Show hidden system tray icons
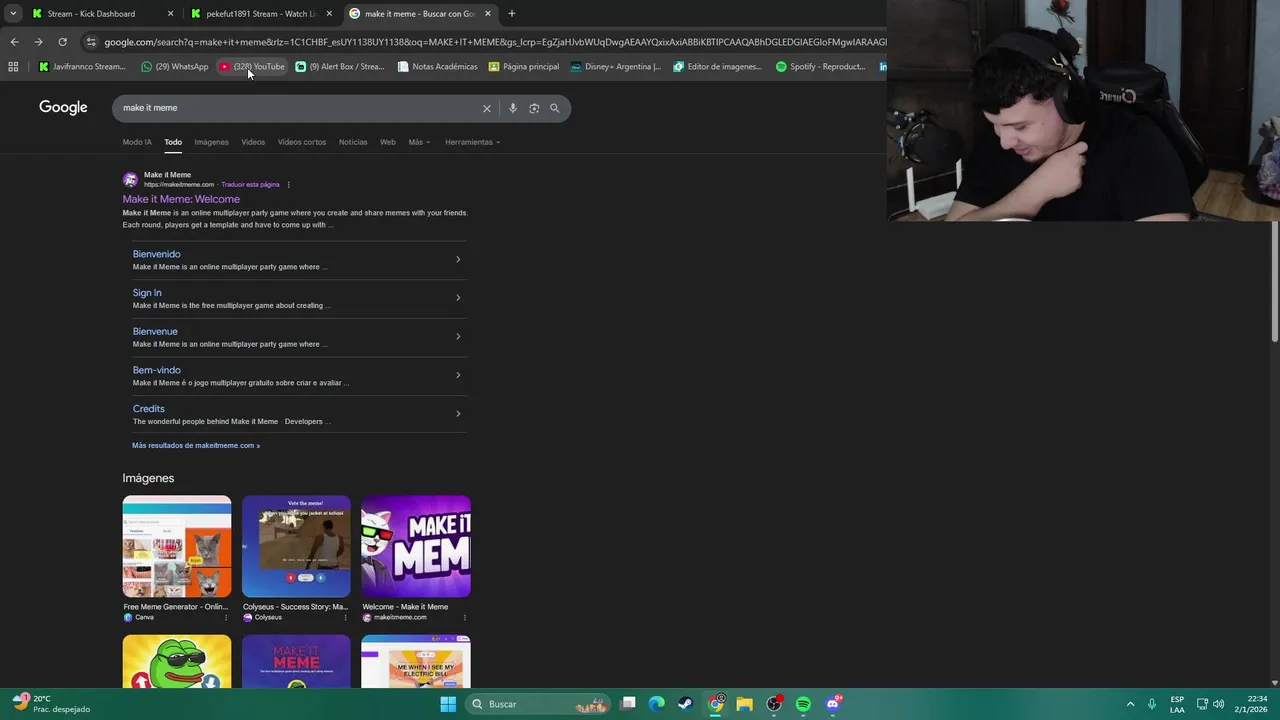The width and height of the screenshot is (1280, 720). 1130,704
